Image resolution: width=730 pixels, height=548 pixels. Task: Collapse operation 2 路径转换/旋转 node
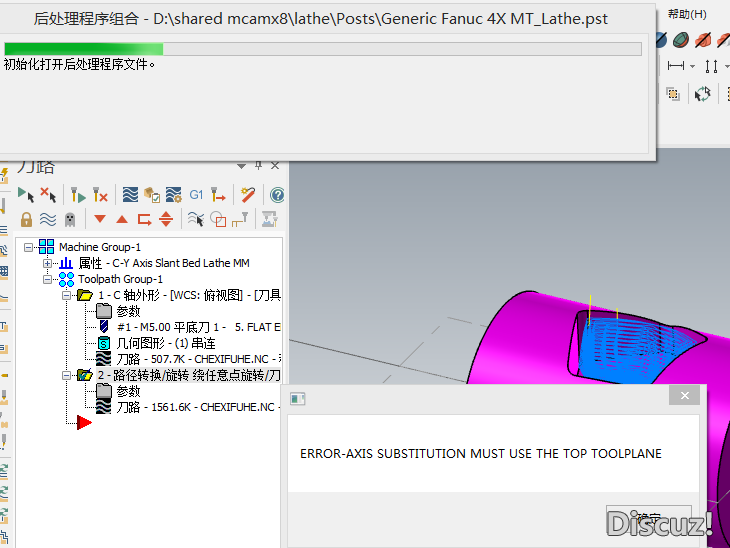[x=67, y=375]
